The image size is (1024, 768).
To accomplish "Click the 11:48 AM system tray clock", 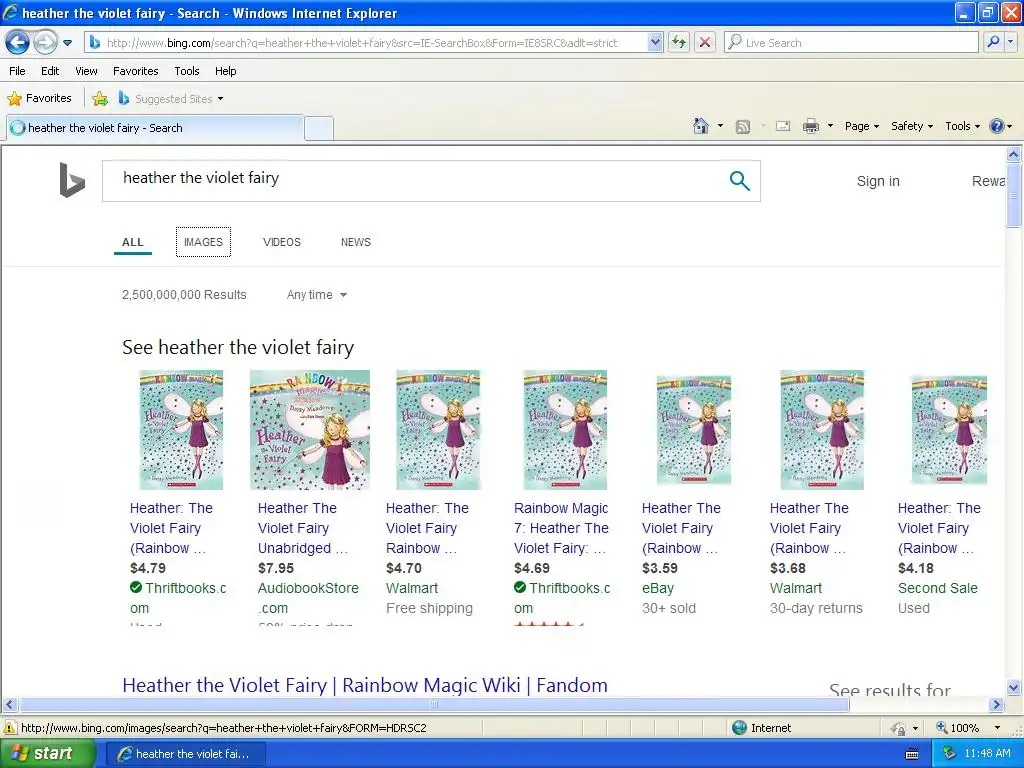I will [x=987, y=754].
